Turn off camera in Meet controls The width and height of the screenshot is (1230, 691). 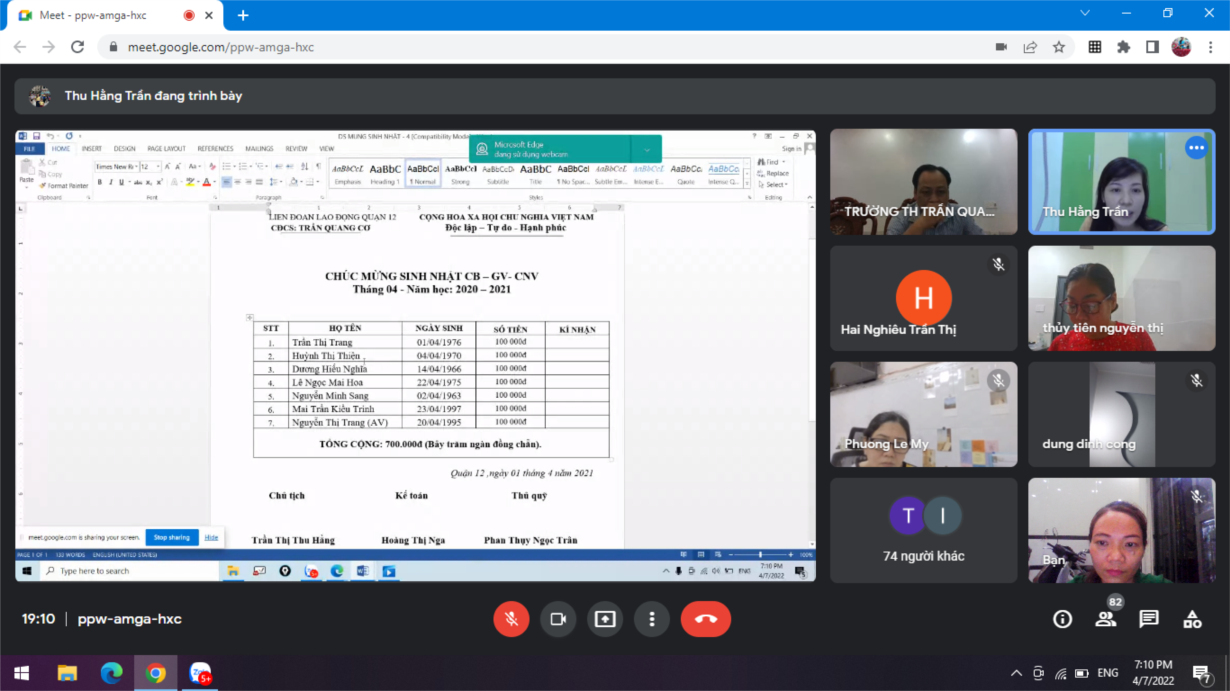click(558, 619)
